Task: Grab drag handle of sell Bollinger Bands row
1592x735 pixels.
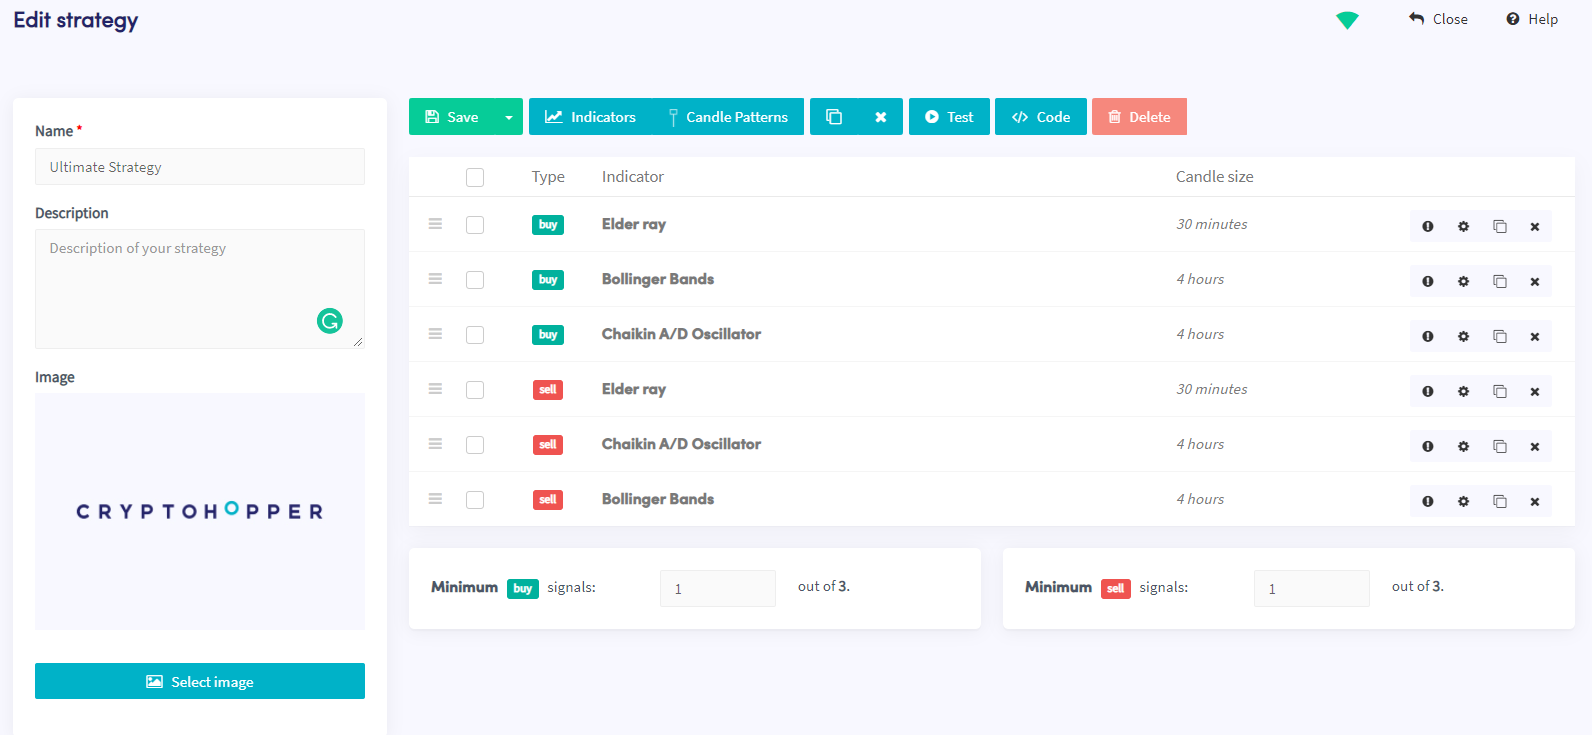Action: [435, 499]
